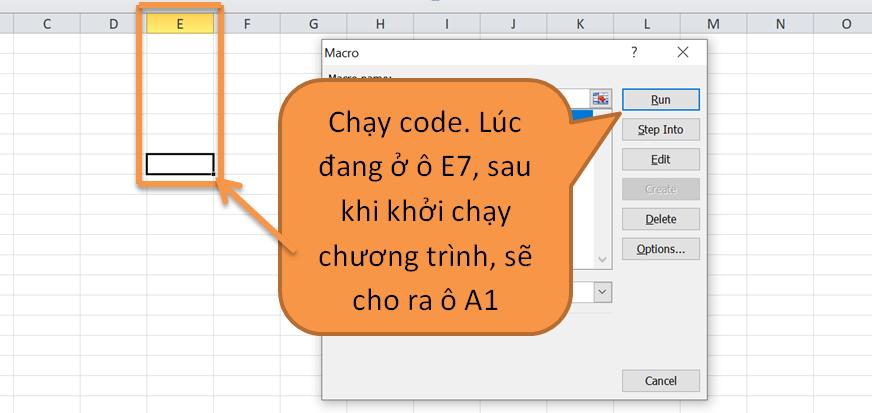Close the Macro dialog window
The height and width of the screenshot is (413, 872).
pos(683,52)
